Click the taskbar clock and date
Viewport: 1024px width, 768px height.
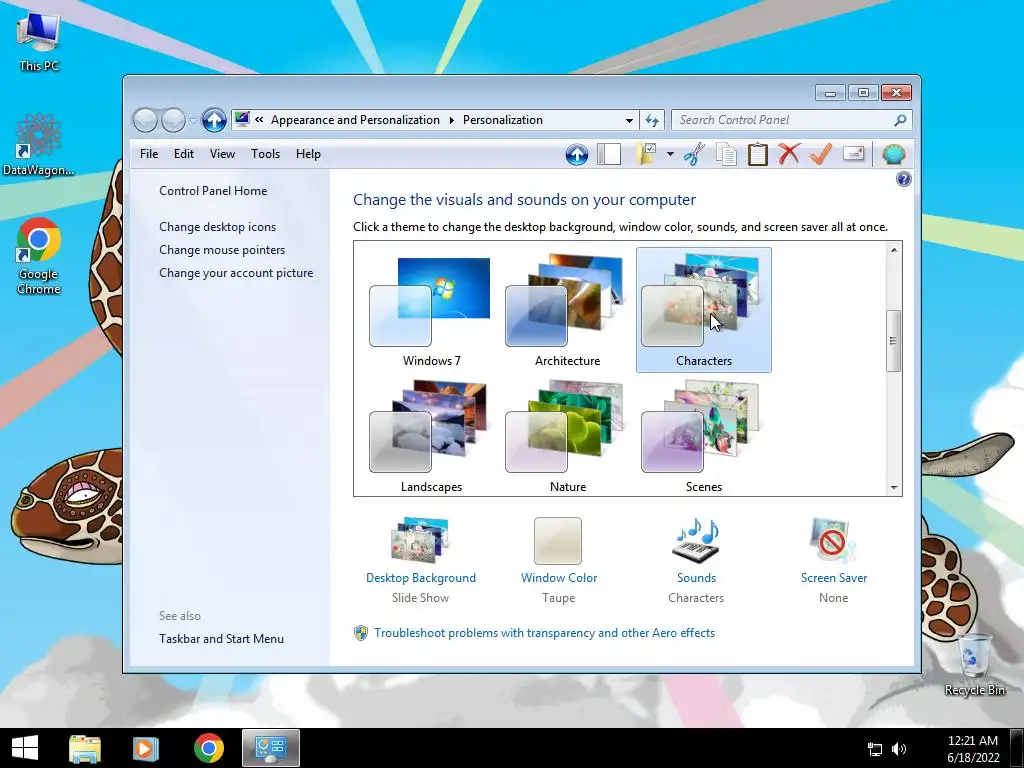point(973,748)
